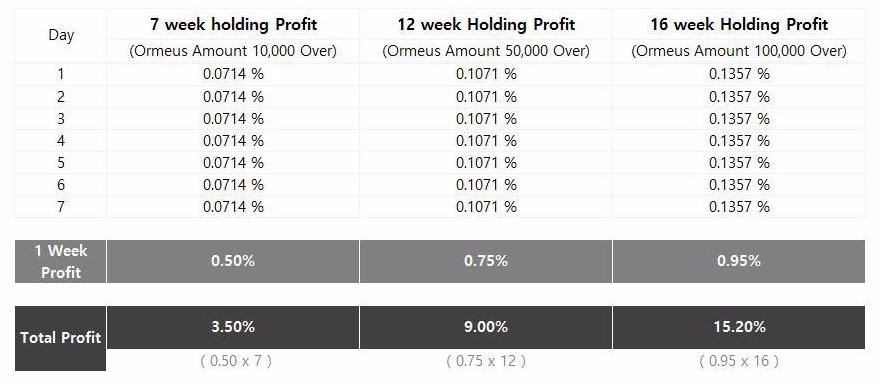Click 0.0714 % cell in Day 4 row

(233, 140)
